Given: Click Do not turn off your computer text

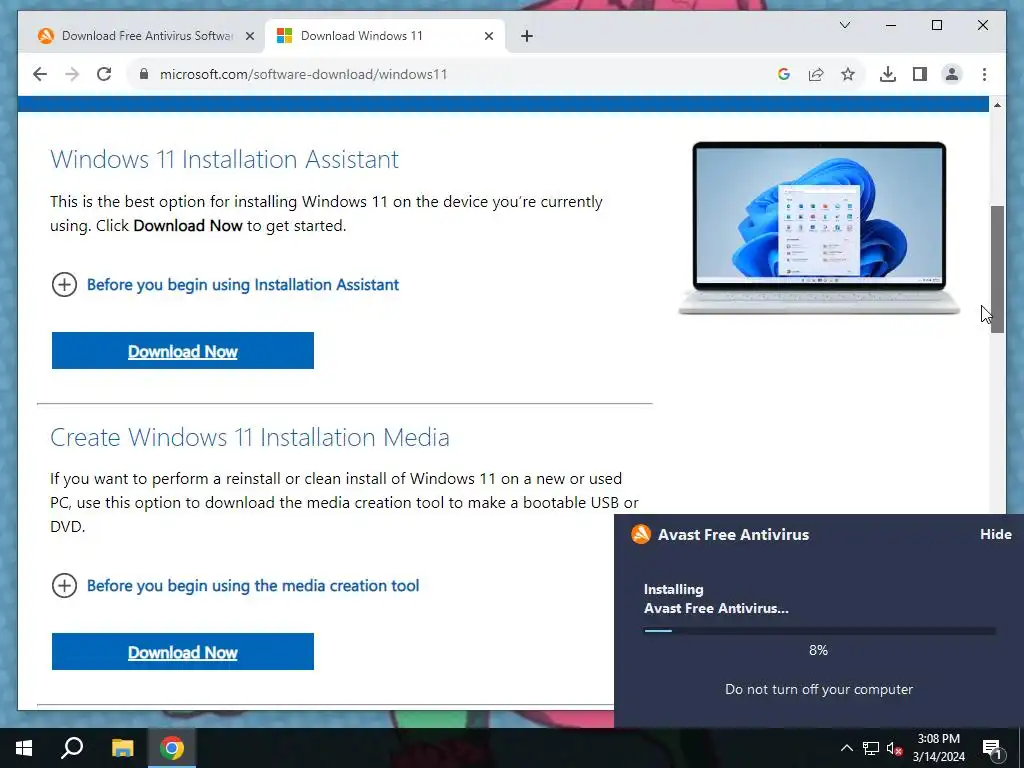Looking at the screenshot, I should (x=819, y=690).
